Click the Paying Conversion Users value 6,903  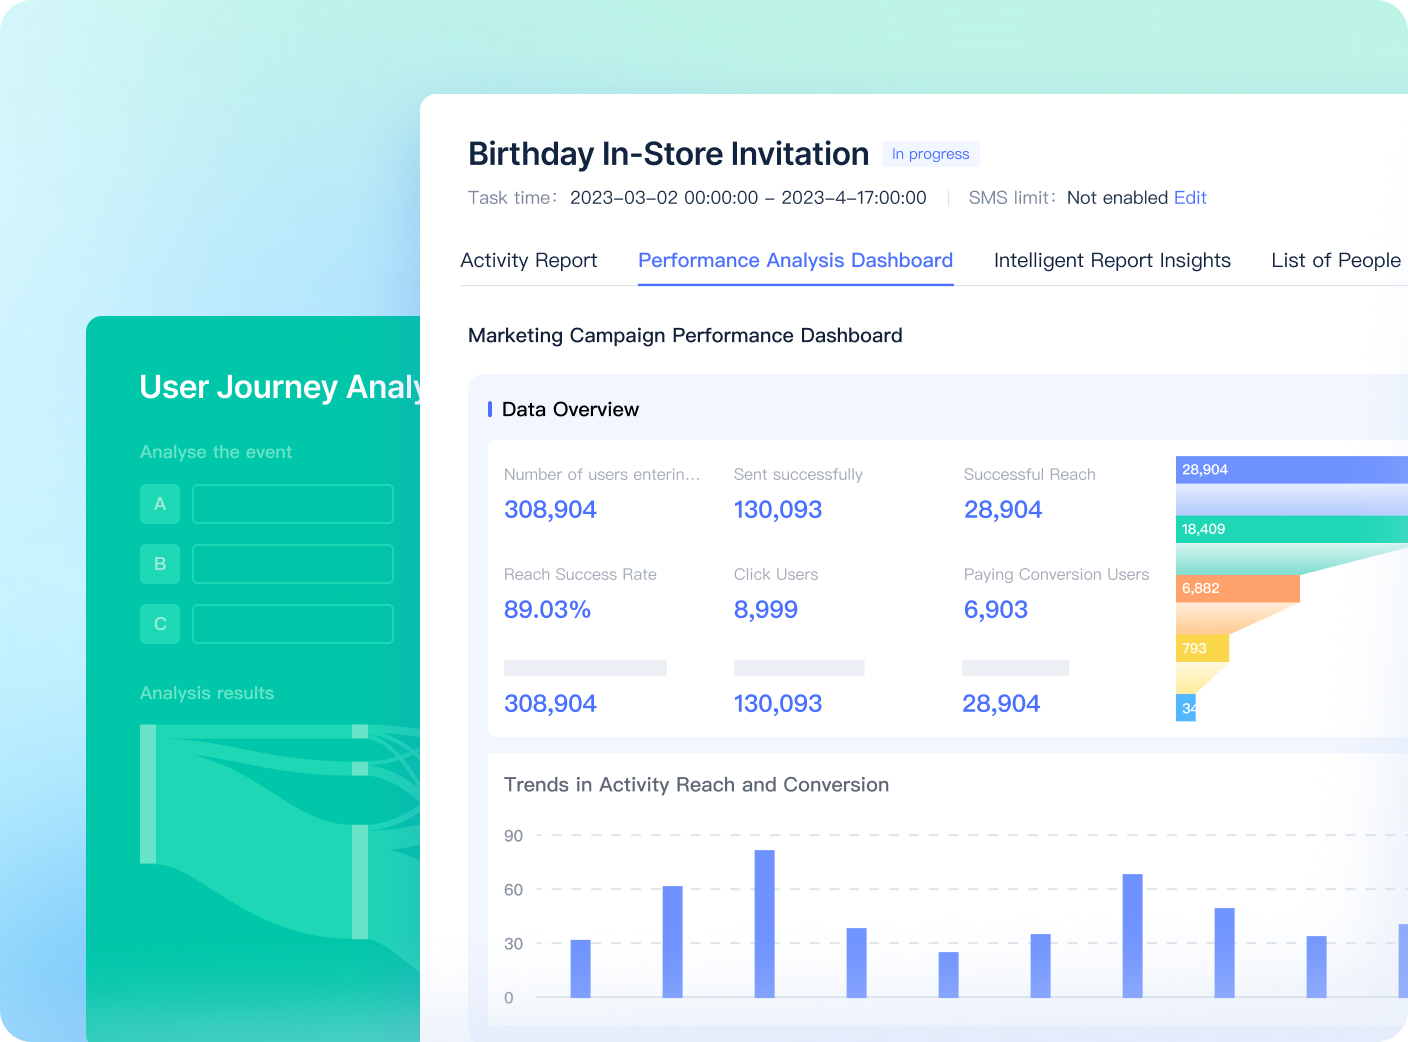(x=996, y=609)
